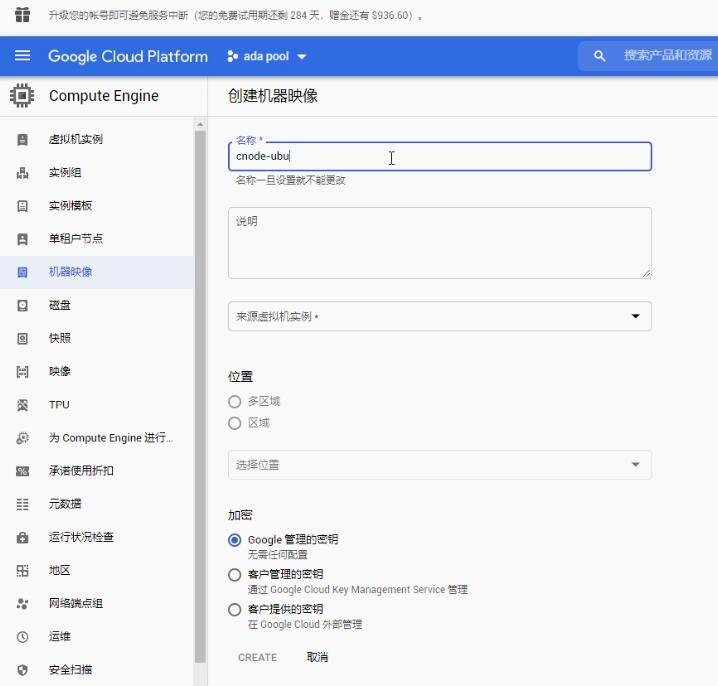The image size is (718, 686).
Task: Open 快照 in the sidebar
Action: coord(60,338)
